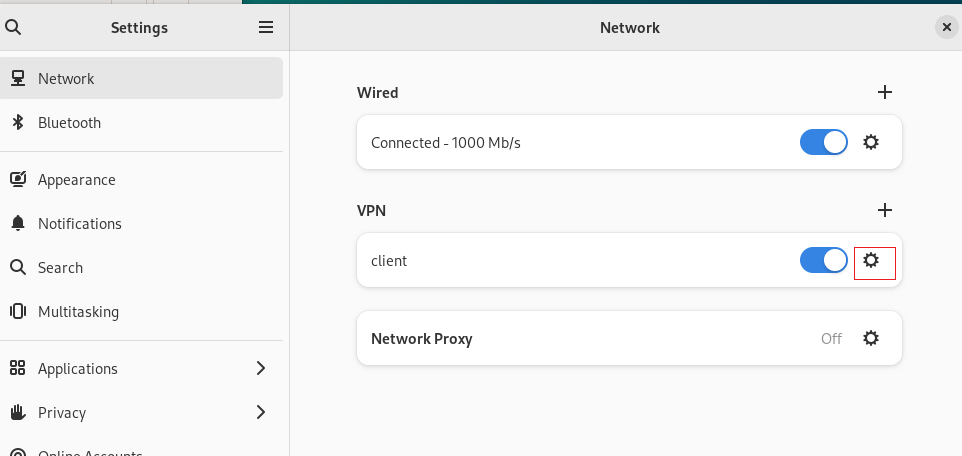The image size is (962, 456).
Task: Open client VPN gear settings
Action: (871, 260)
